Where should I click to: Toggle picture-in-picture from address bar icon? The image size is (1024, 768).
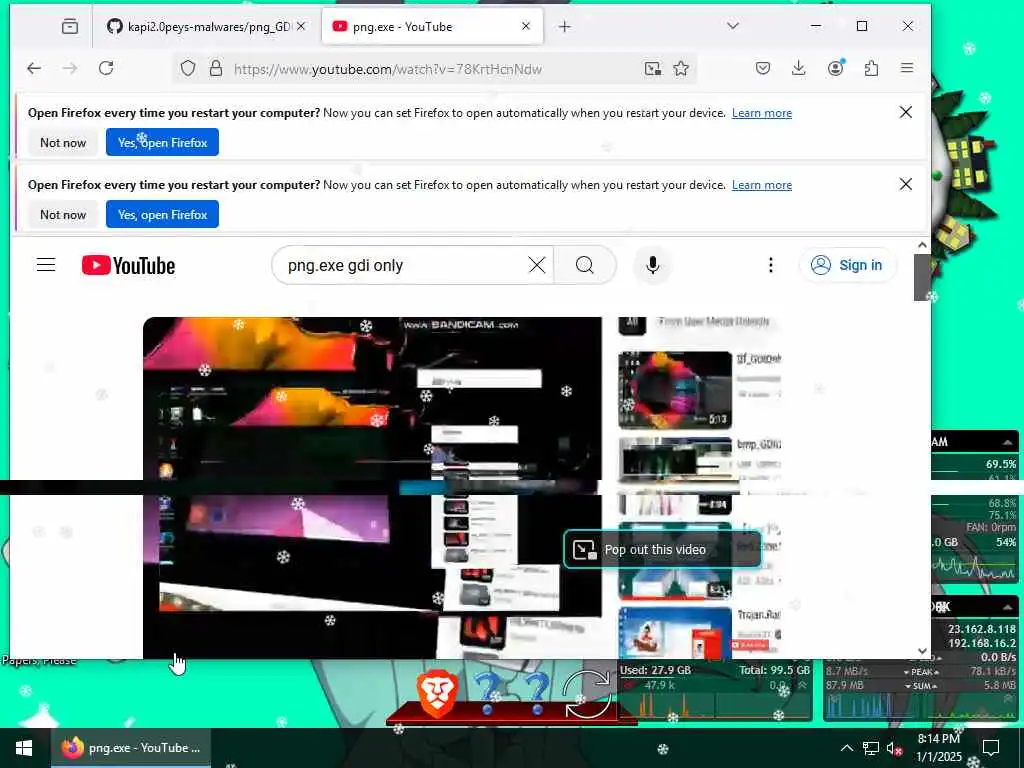tap(652, 68)
